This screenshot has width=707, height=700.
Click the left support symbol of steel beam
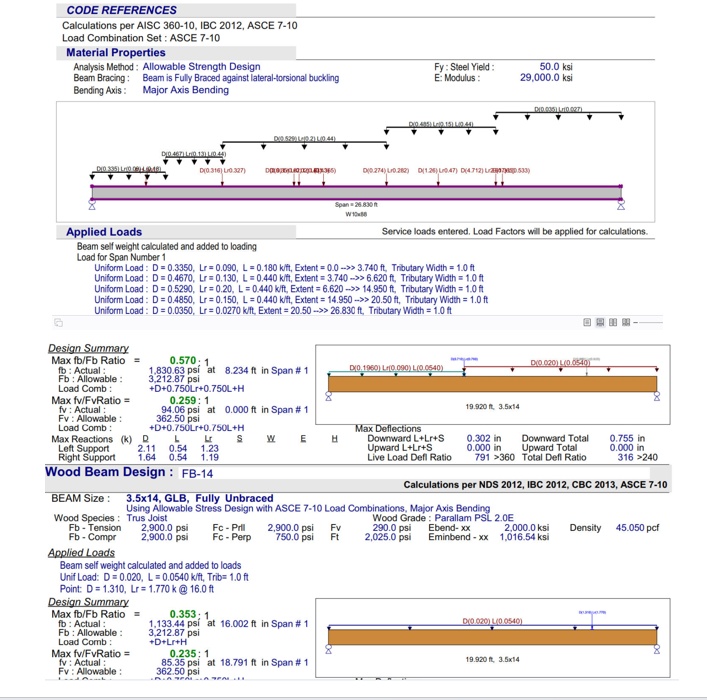pyautogui.click(x=92, y=205)
